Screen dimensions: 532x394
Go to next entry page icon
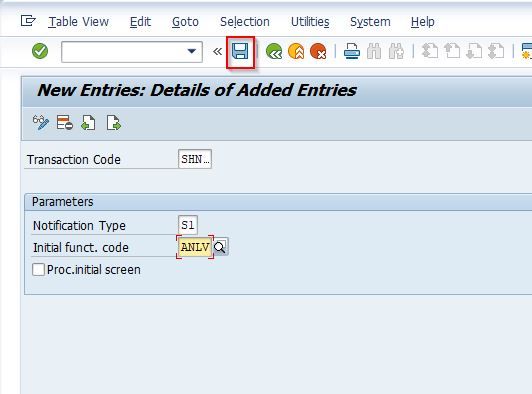point(113,123)
